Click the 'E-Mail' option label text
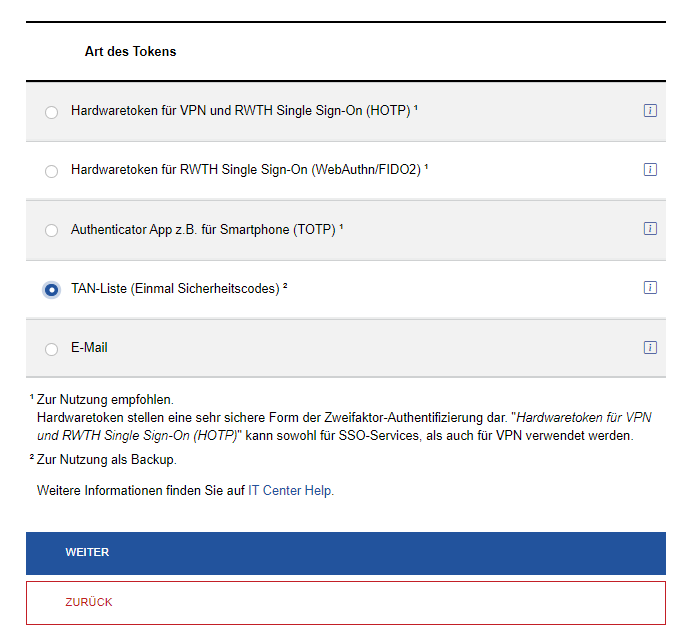This screenshot has width=682, height=634. pyautogui.click(x=89, y=348)
